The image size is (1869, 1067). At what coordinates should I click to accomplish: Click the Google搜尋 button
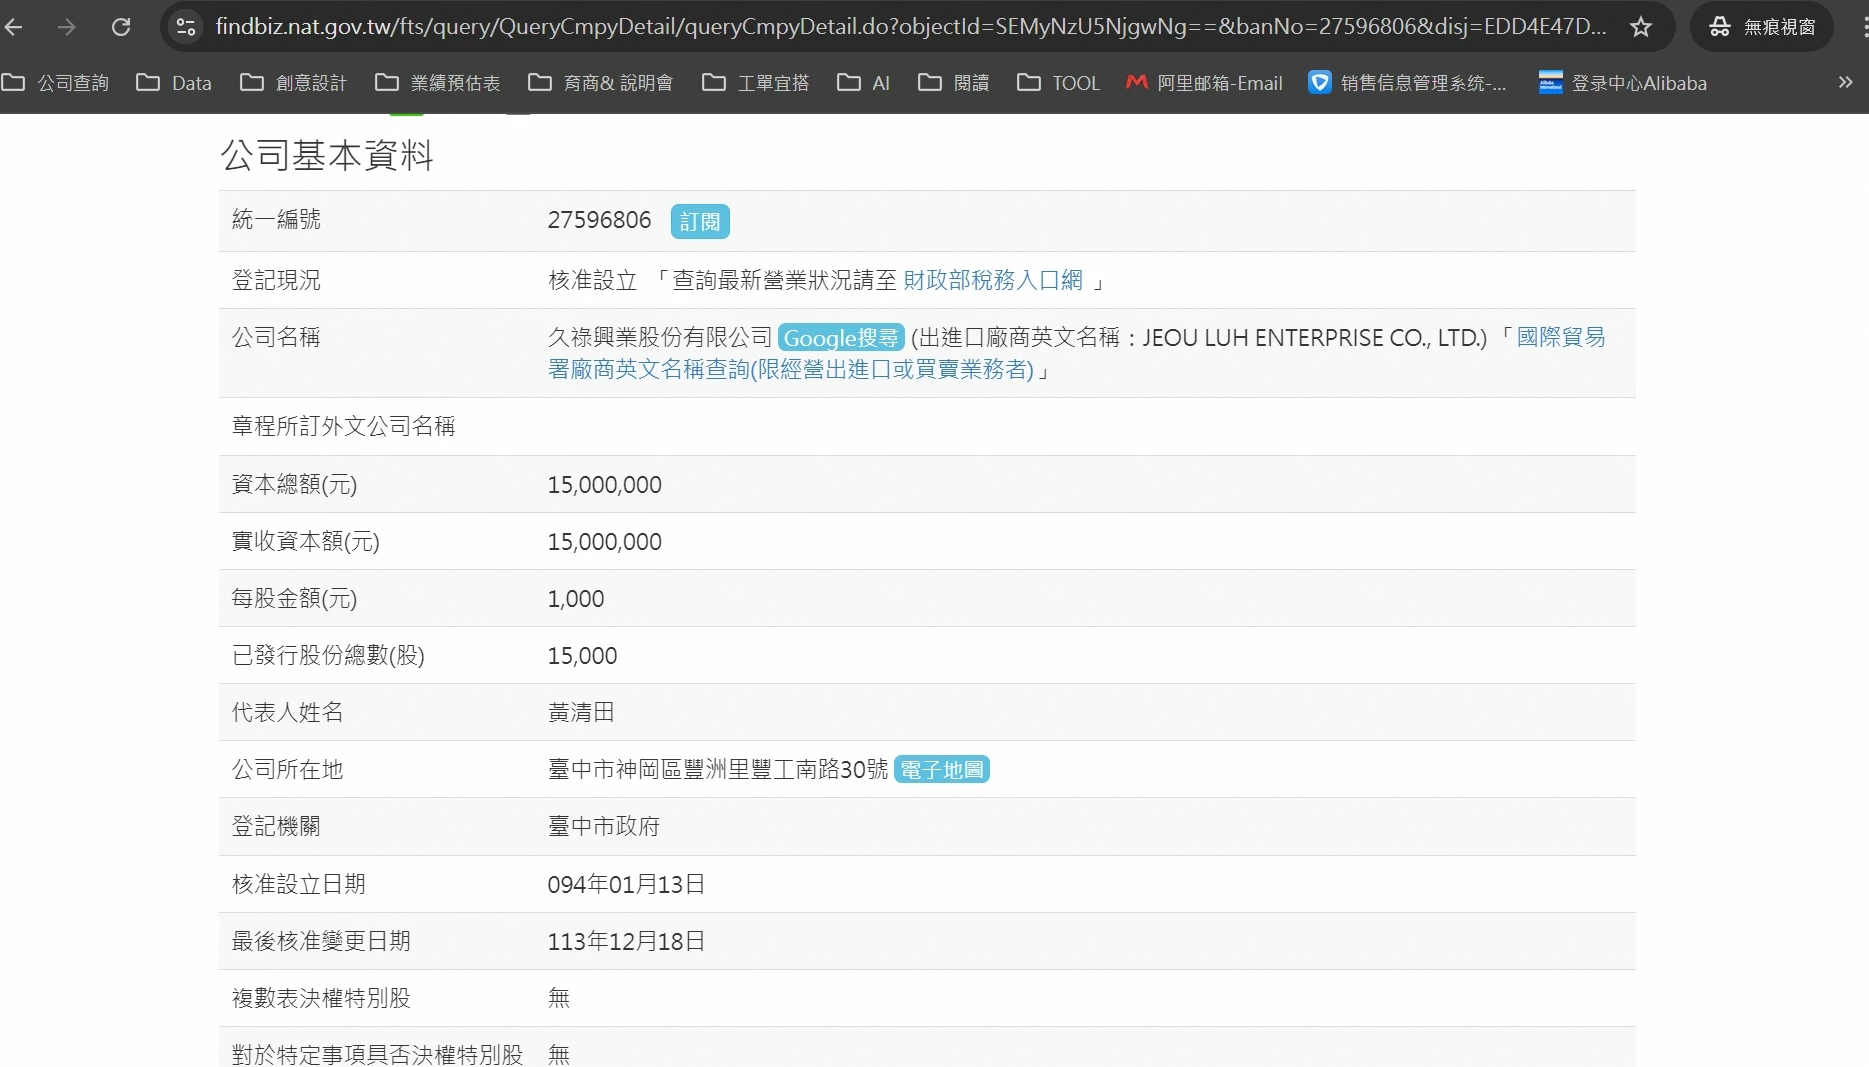(840, 338)
